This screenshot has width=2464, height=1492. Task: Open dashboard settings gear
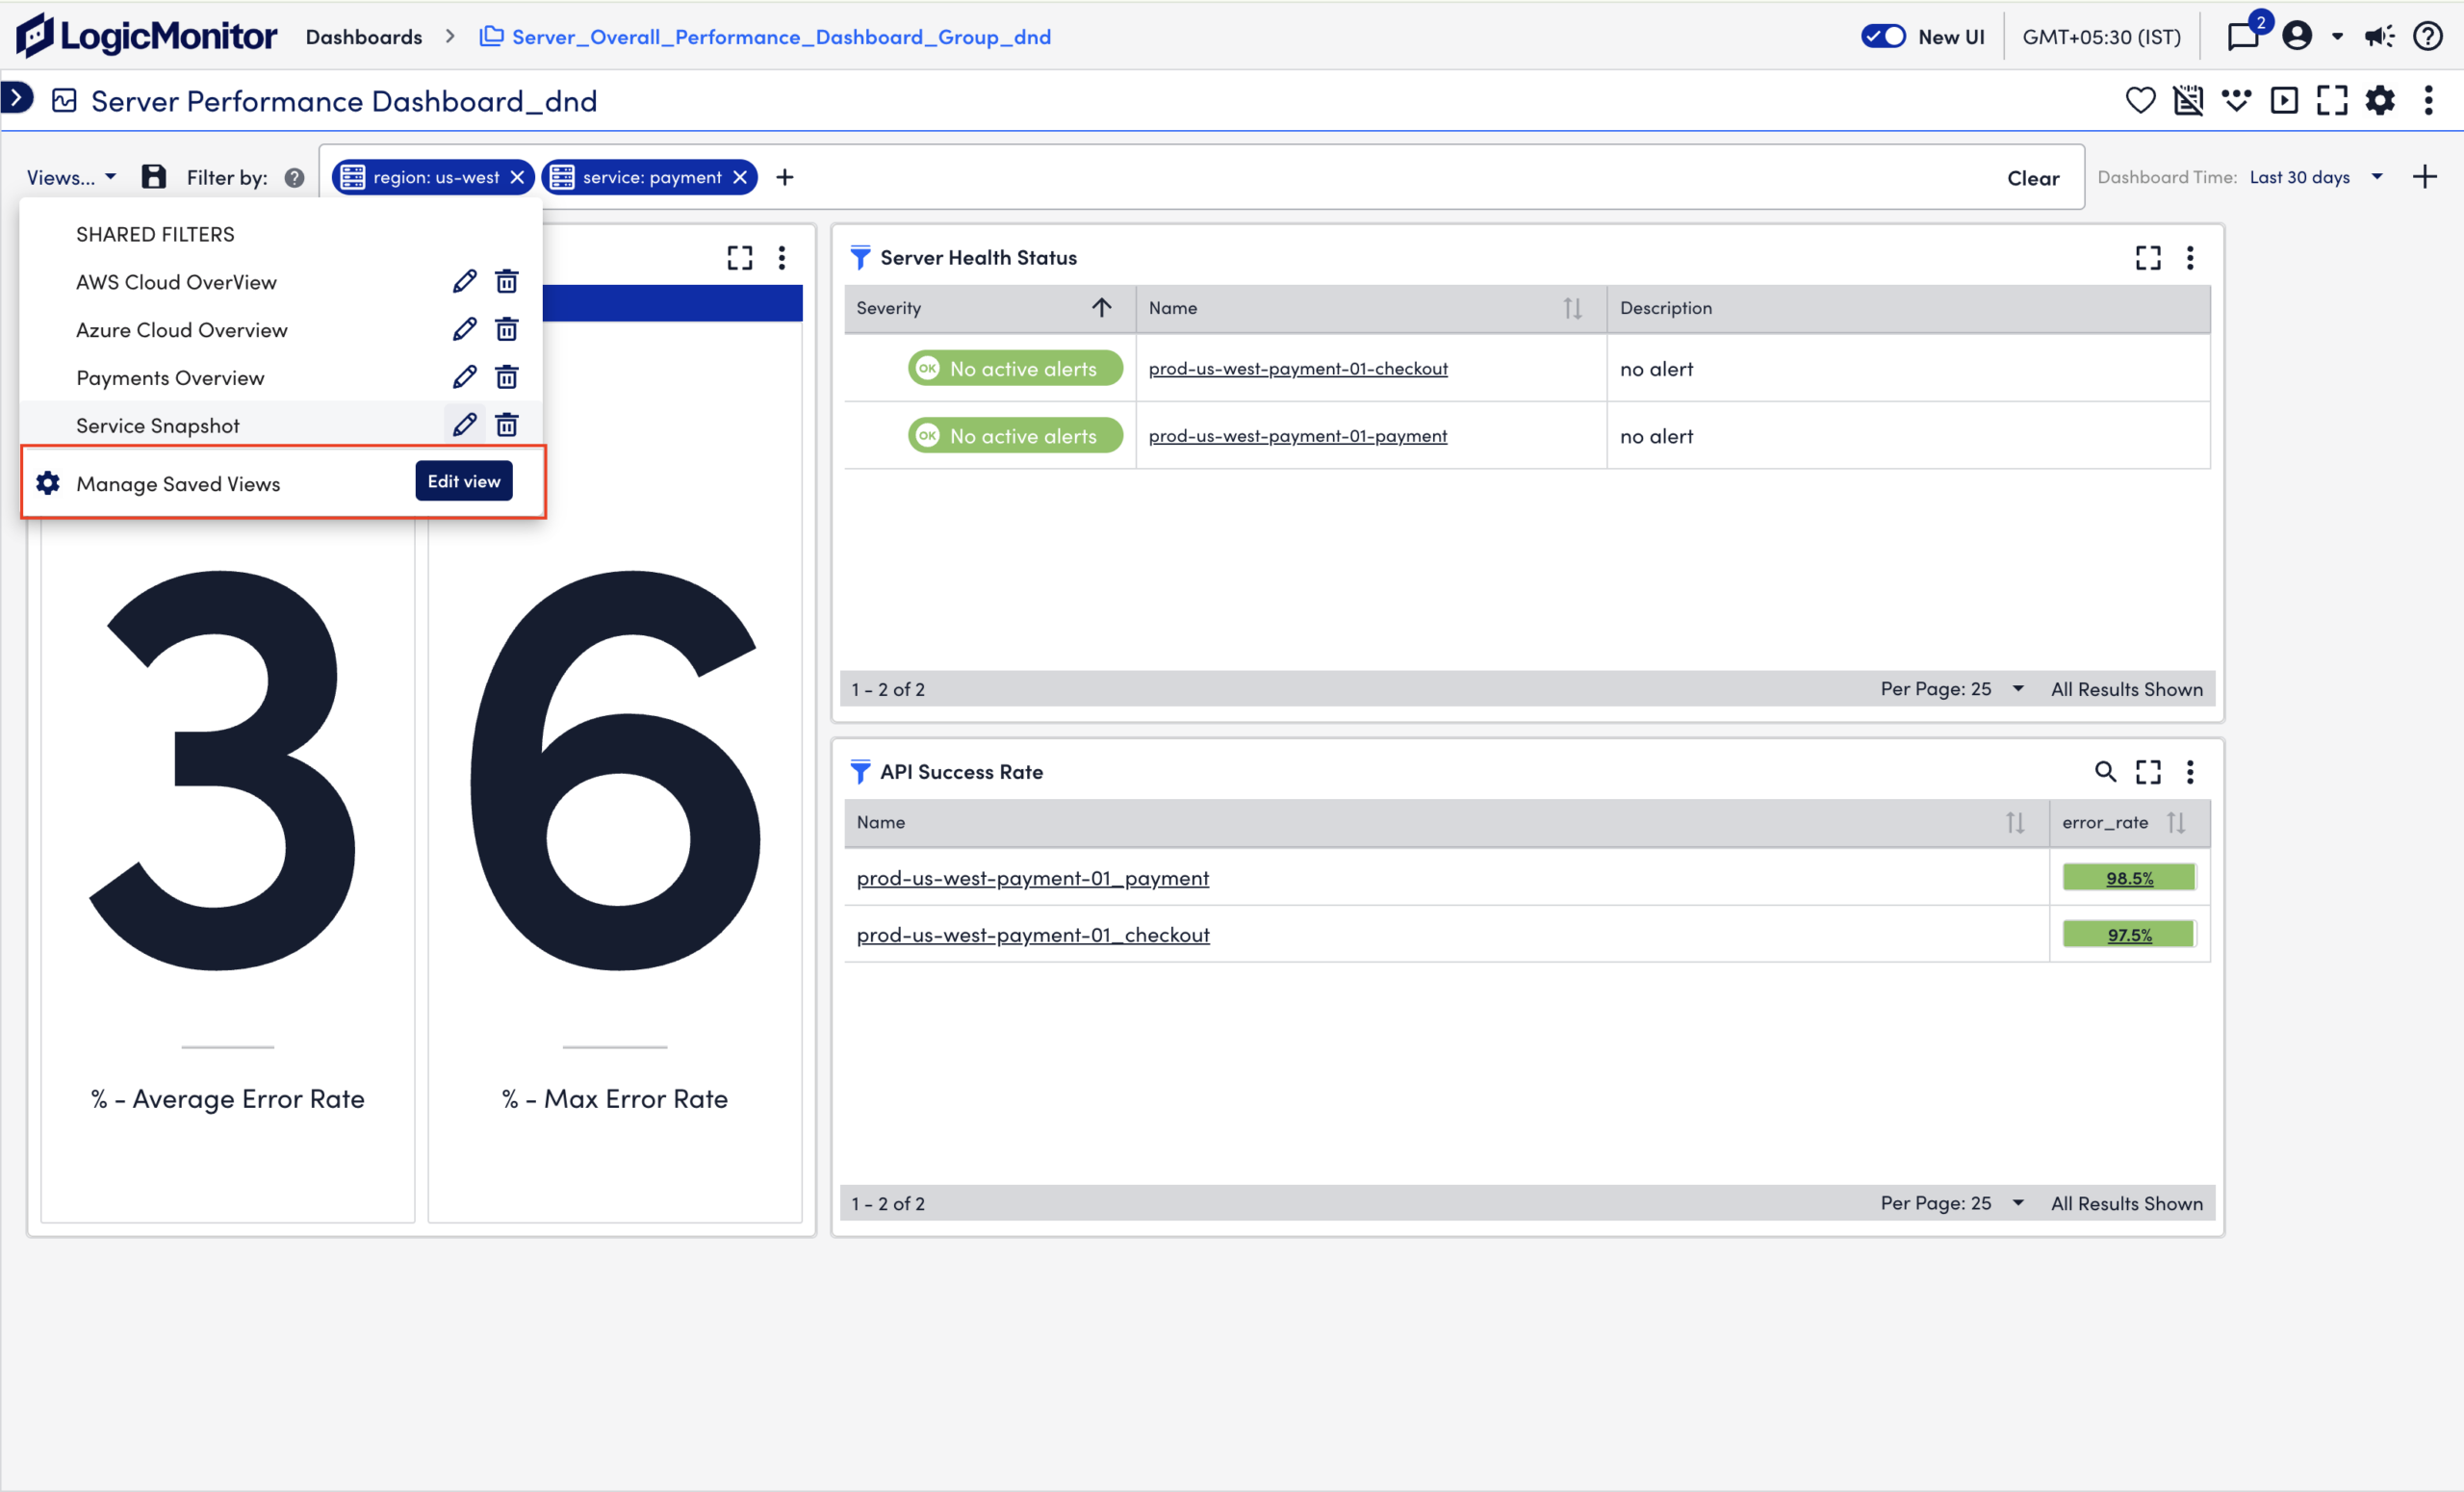(2380, 100)
